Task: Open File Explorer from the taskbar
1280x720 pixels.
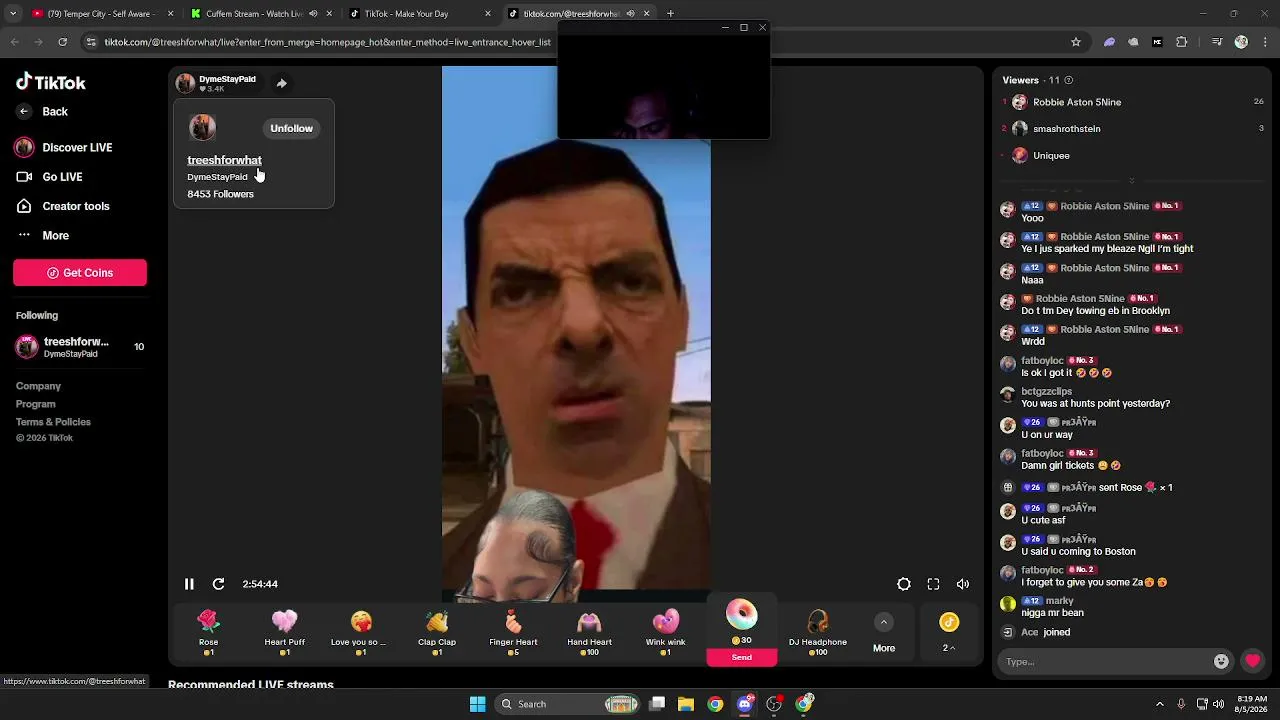Action: click(x=686, y=704)
